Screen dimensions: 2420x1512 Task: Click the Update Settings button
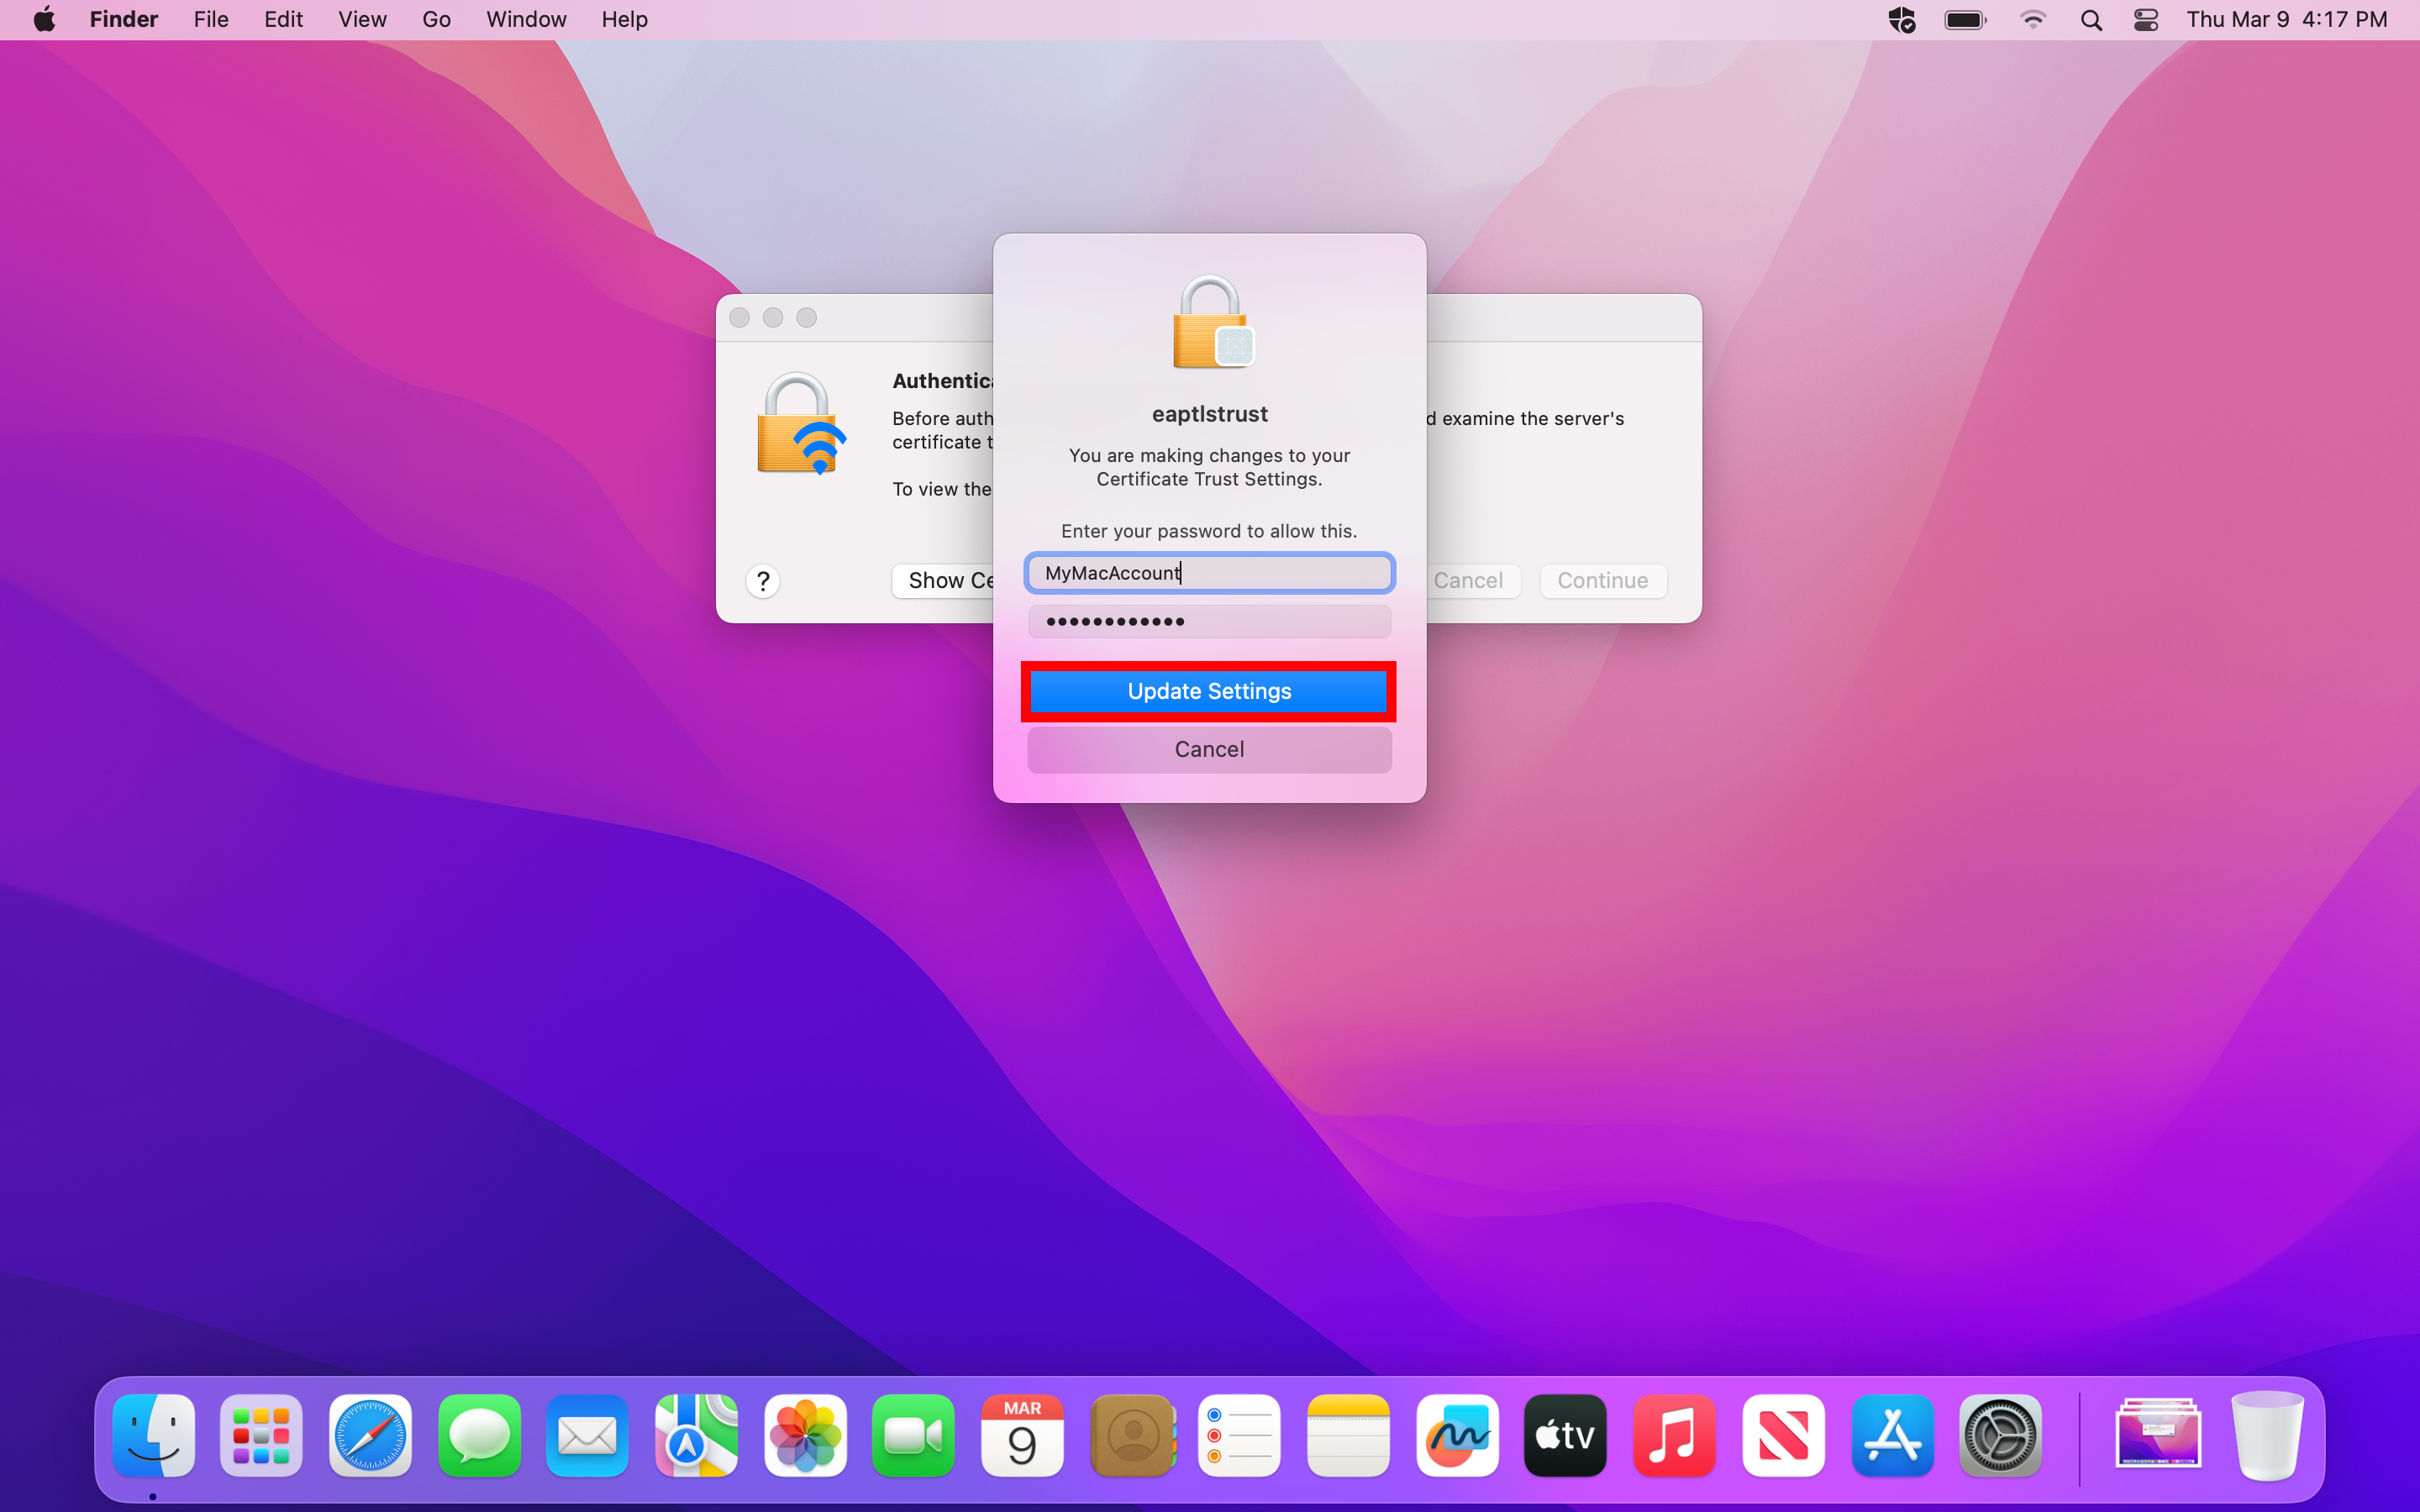pos(1209,690)
